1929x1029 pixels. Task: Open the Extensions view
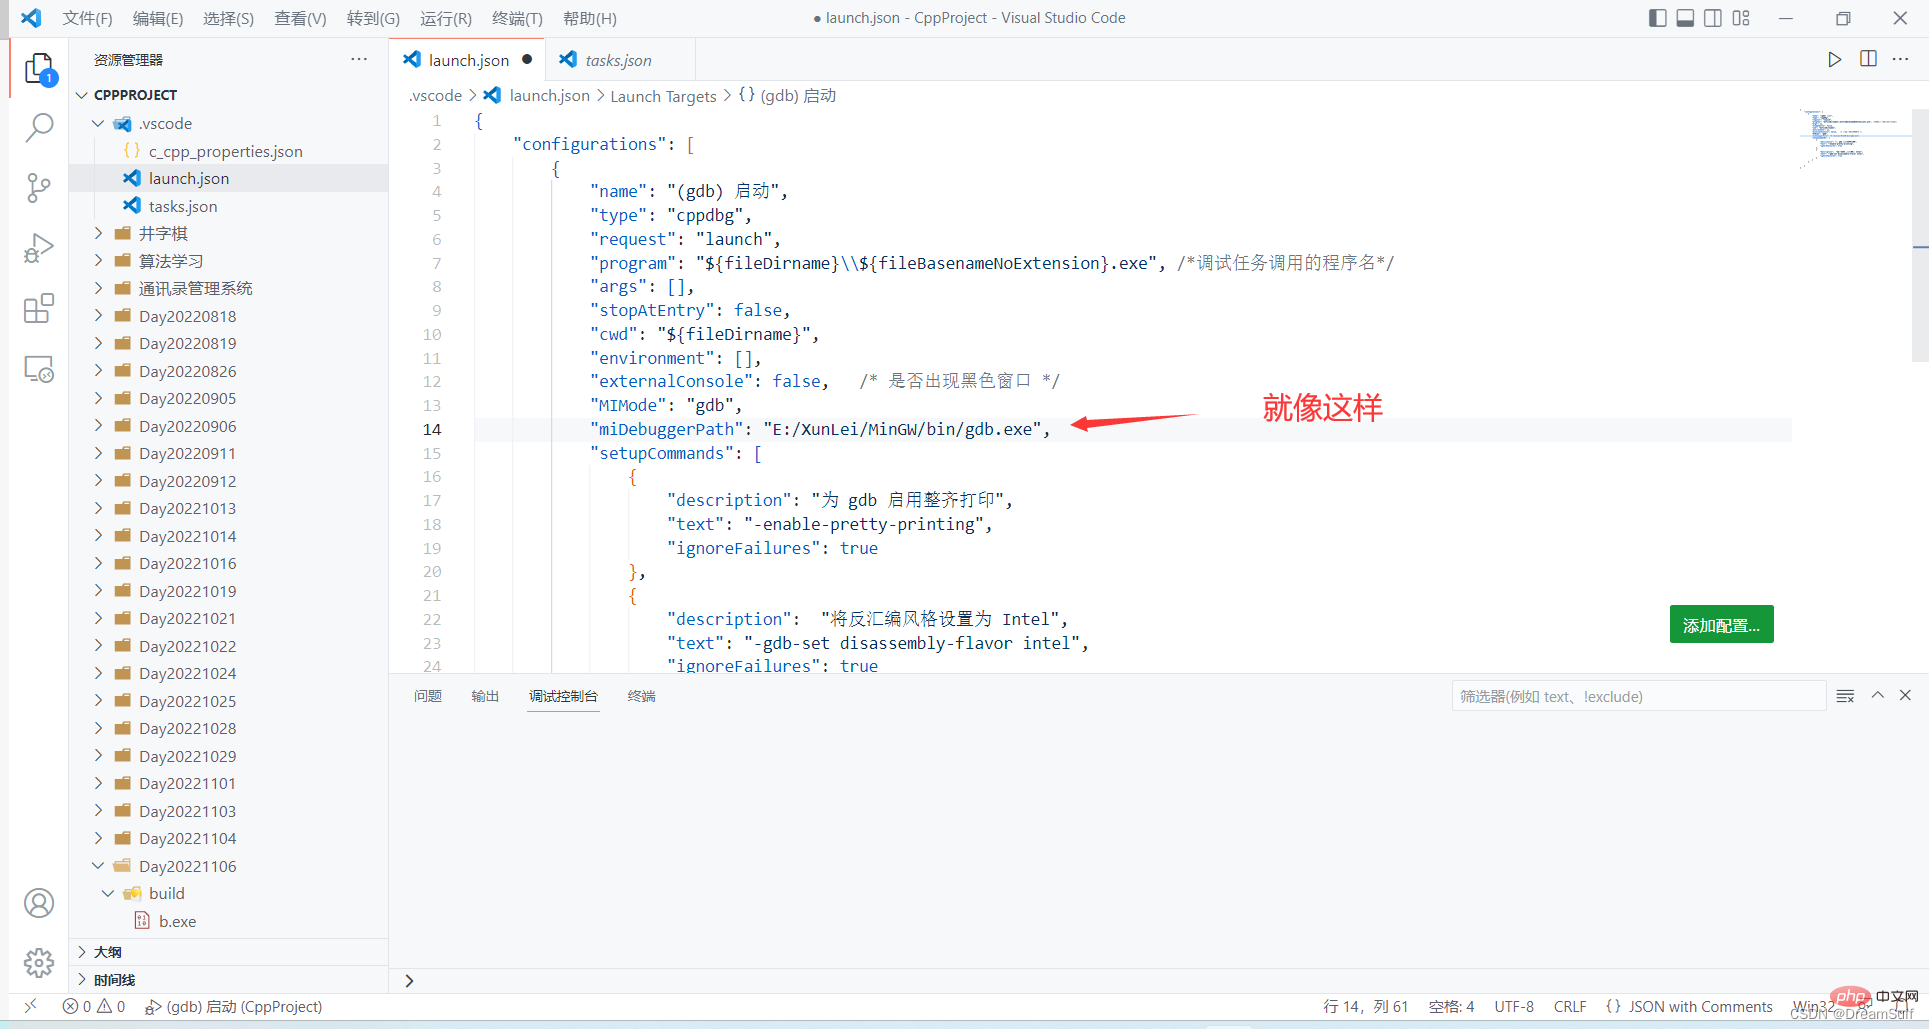coord(39,309)
